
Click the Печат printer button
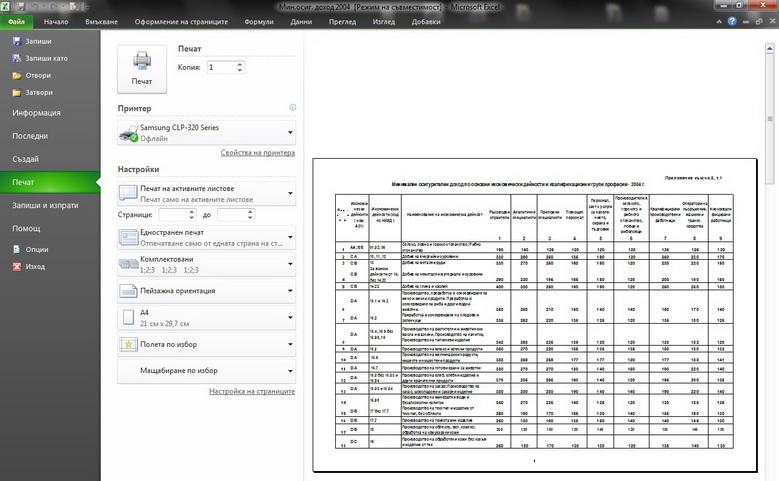pos(142,69)
